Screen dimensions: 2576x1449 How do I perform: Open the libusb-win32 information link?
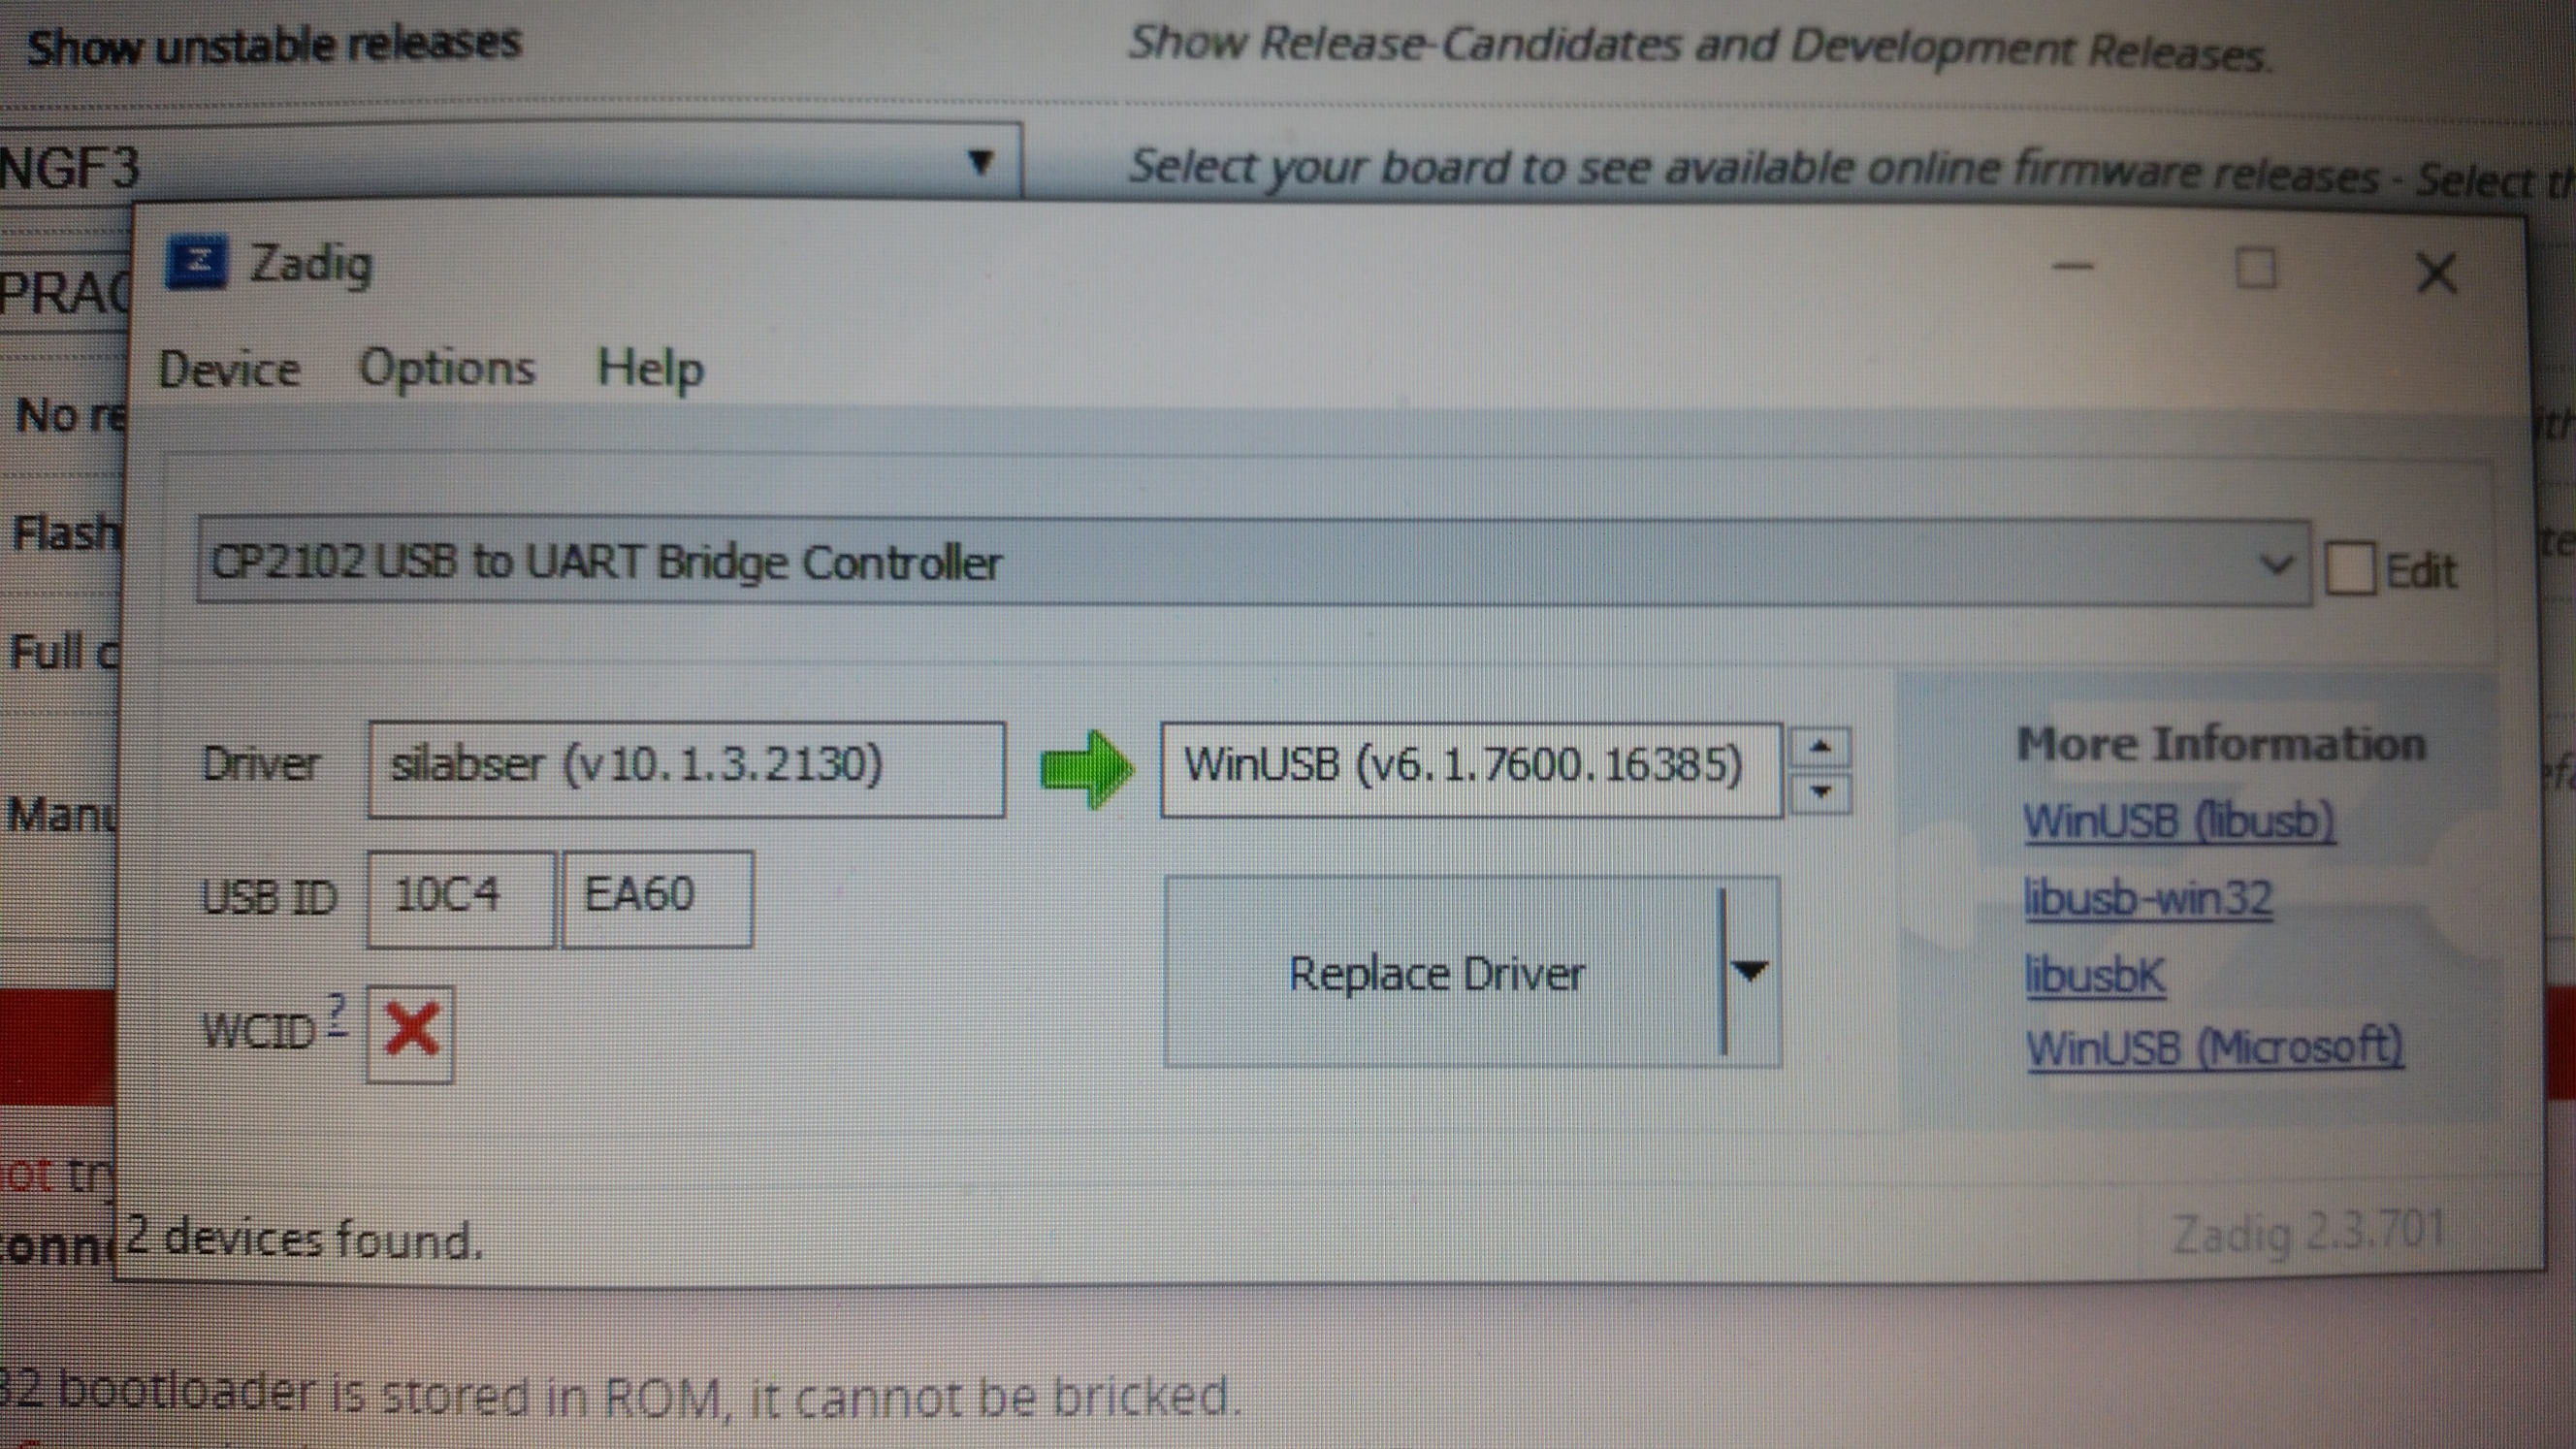[x=2148, y=897]
